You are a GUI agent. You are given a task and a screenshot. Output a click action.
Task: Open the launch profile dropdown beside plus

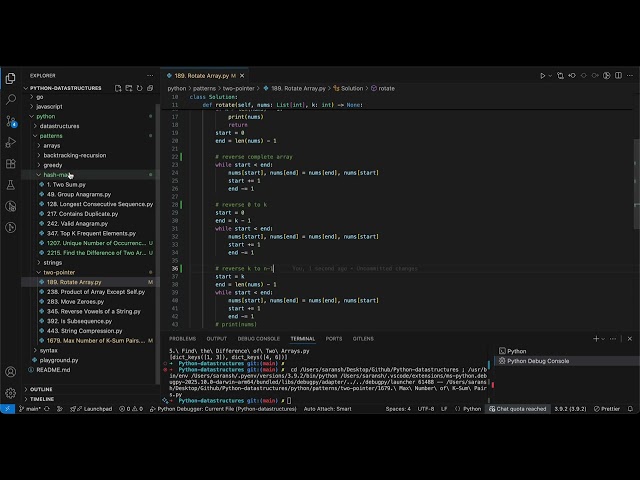[x=603, y=339]
